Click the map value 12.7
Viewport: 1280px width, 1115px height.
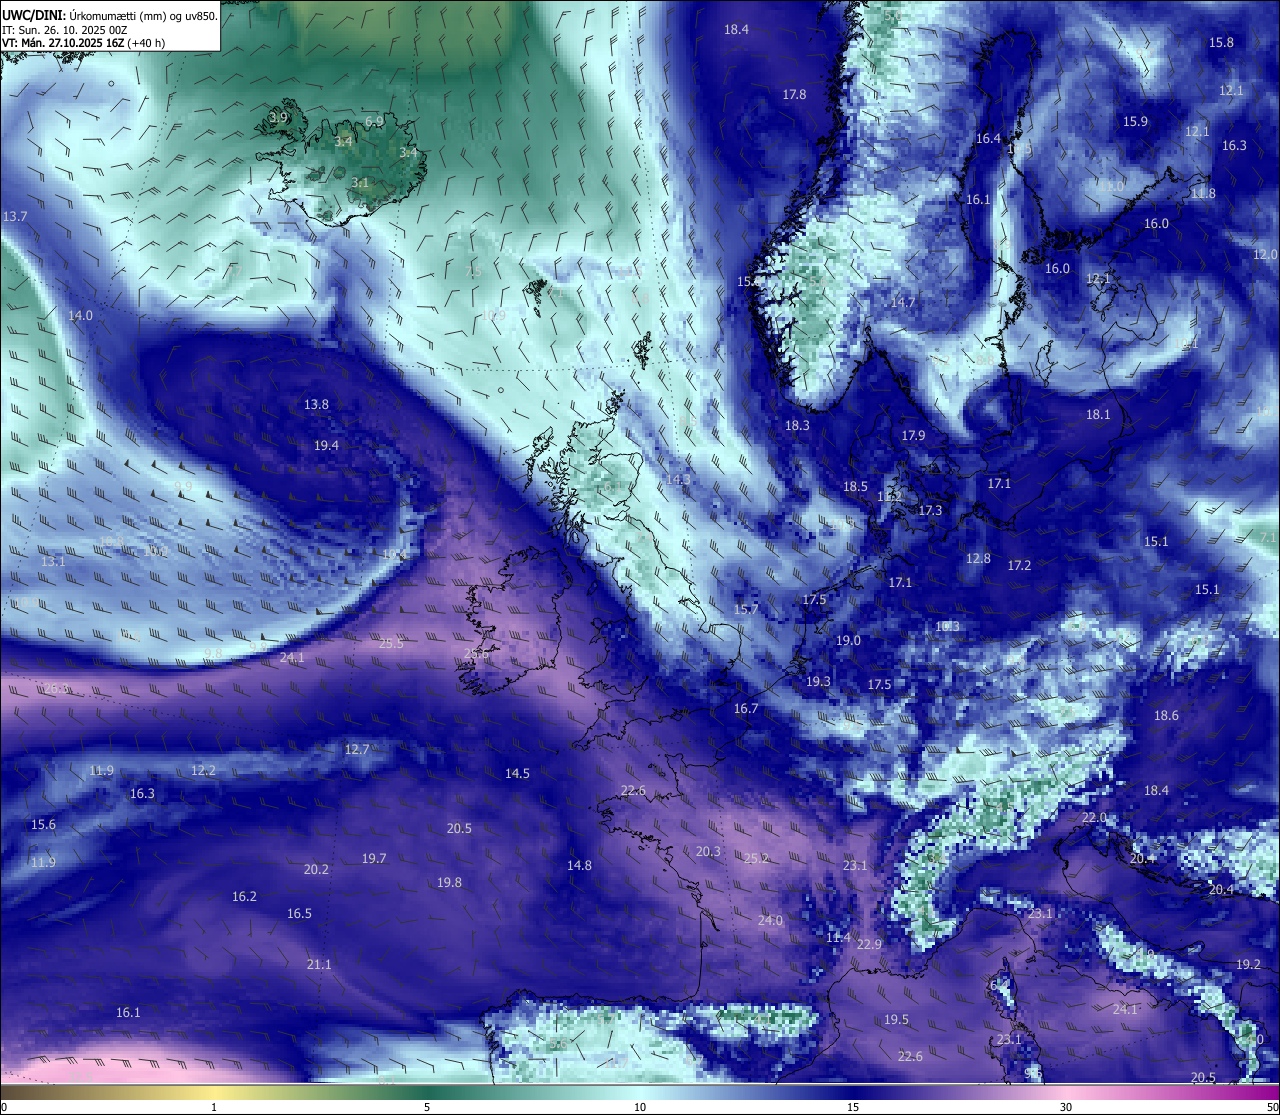click(x=357, y=749)
